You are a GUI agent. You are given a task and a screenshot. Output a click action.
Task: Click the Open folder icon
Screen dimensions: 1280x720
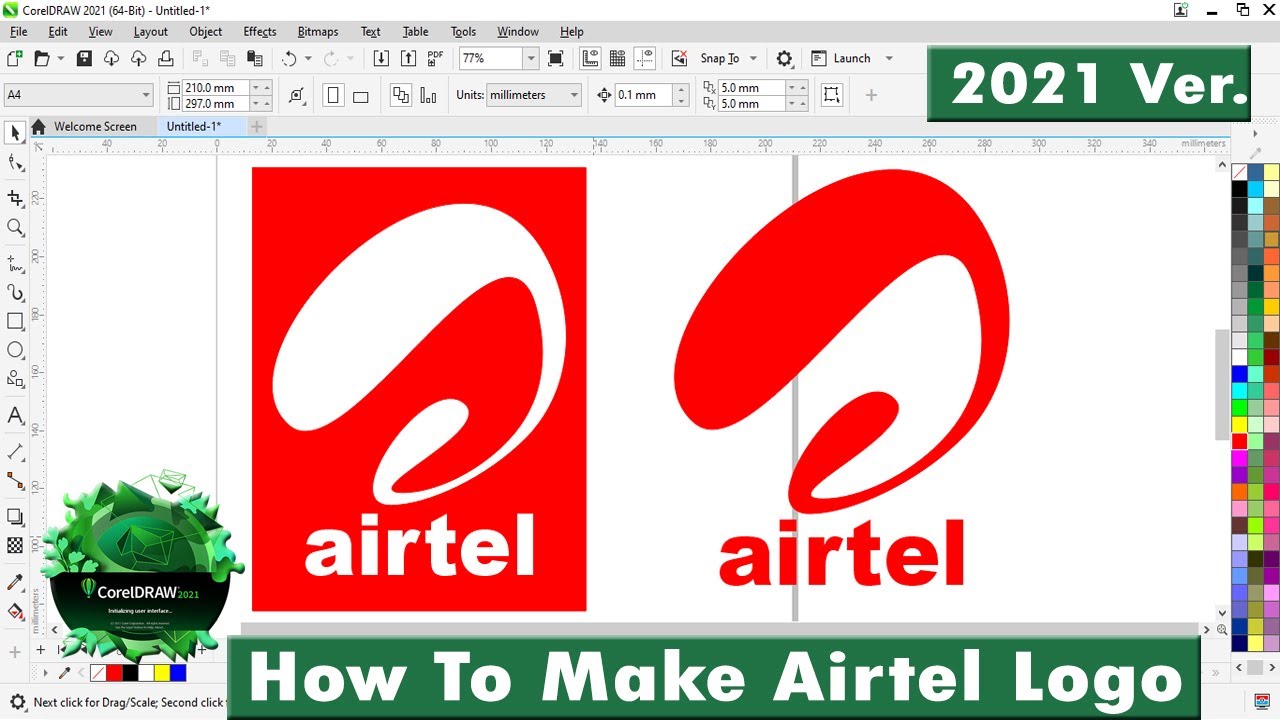(x=42, y=58)
